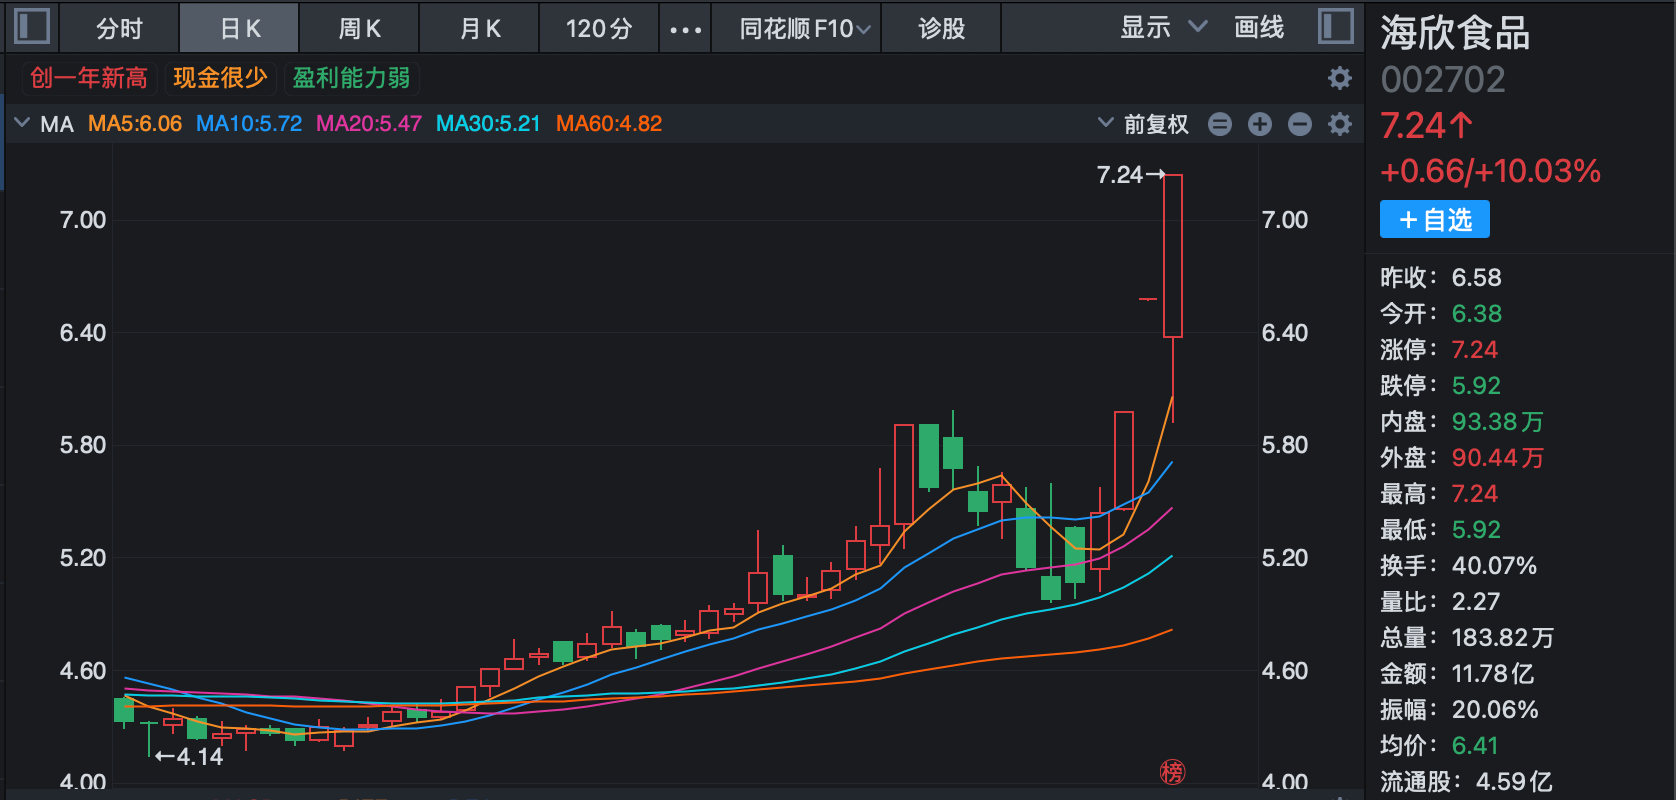Click the minus icon next to 前复权

point(1220,124)
